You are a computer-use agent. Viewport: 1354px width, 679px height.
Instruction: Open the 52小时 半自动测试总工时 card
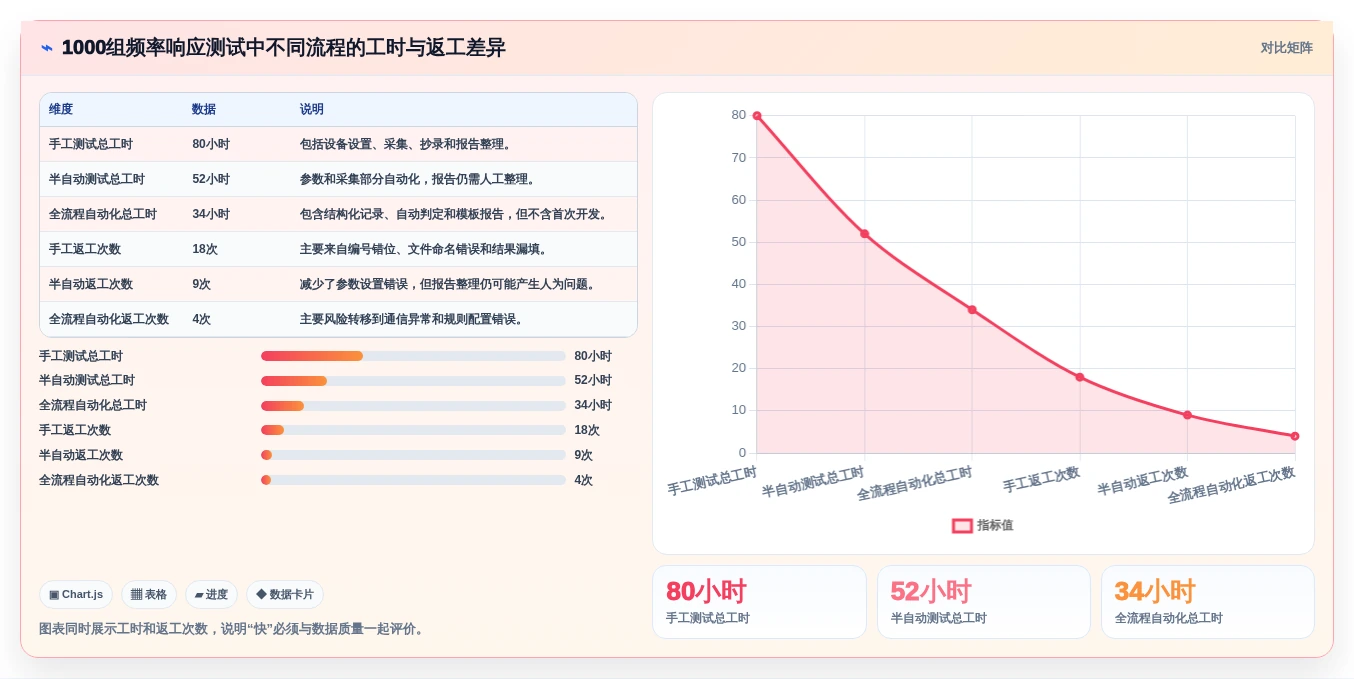click(x=984, y=602)
